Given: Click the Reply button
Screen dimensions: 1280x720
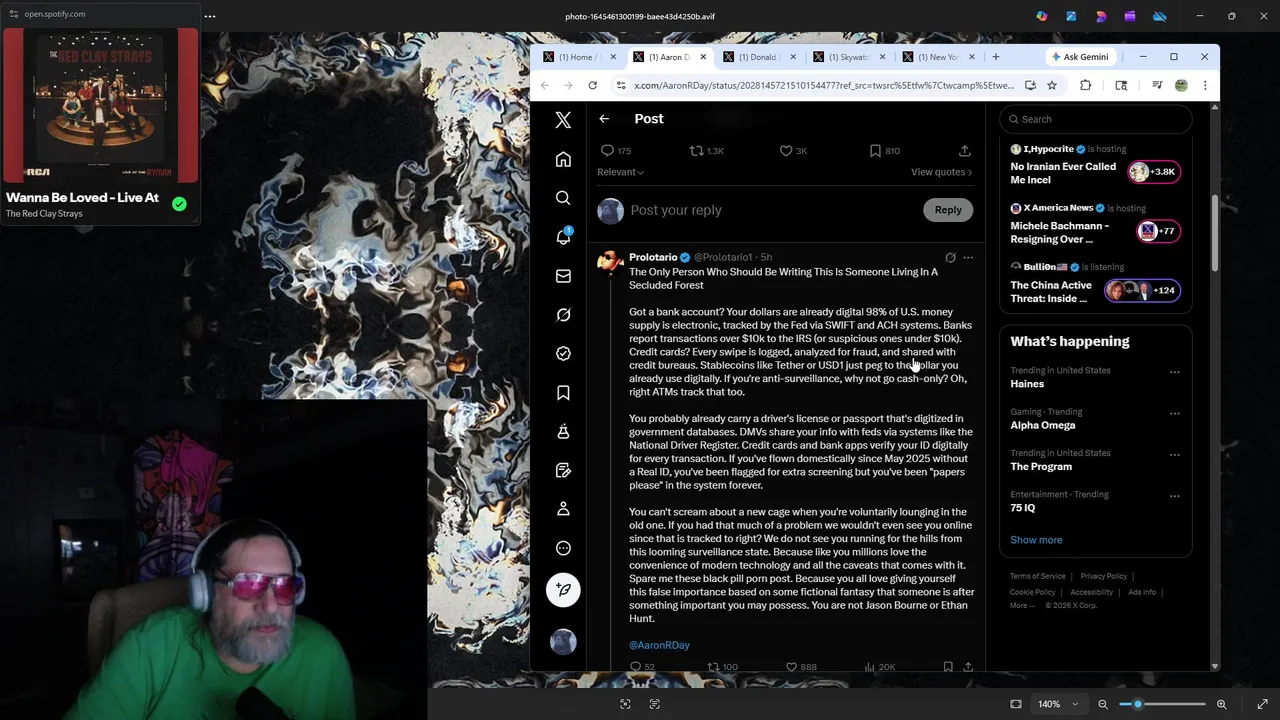Looking at the screenshot, I should coord(948,210).
